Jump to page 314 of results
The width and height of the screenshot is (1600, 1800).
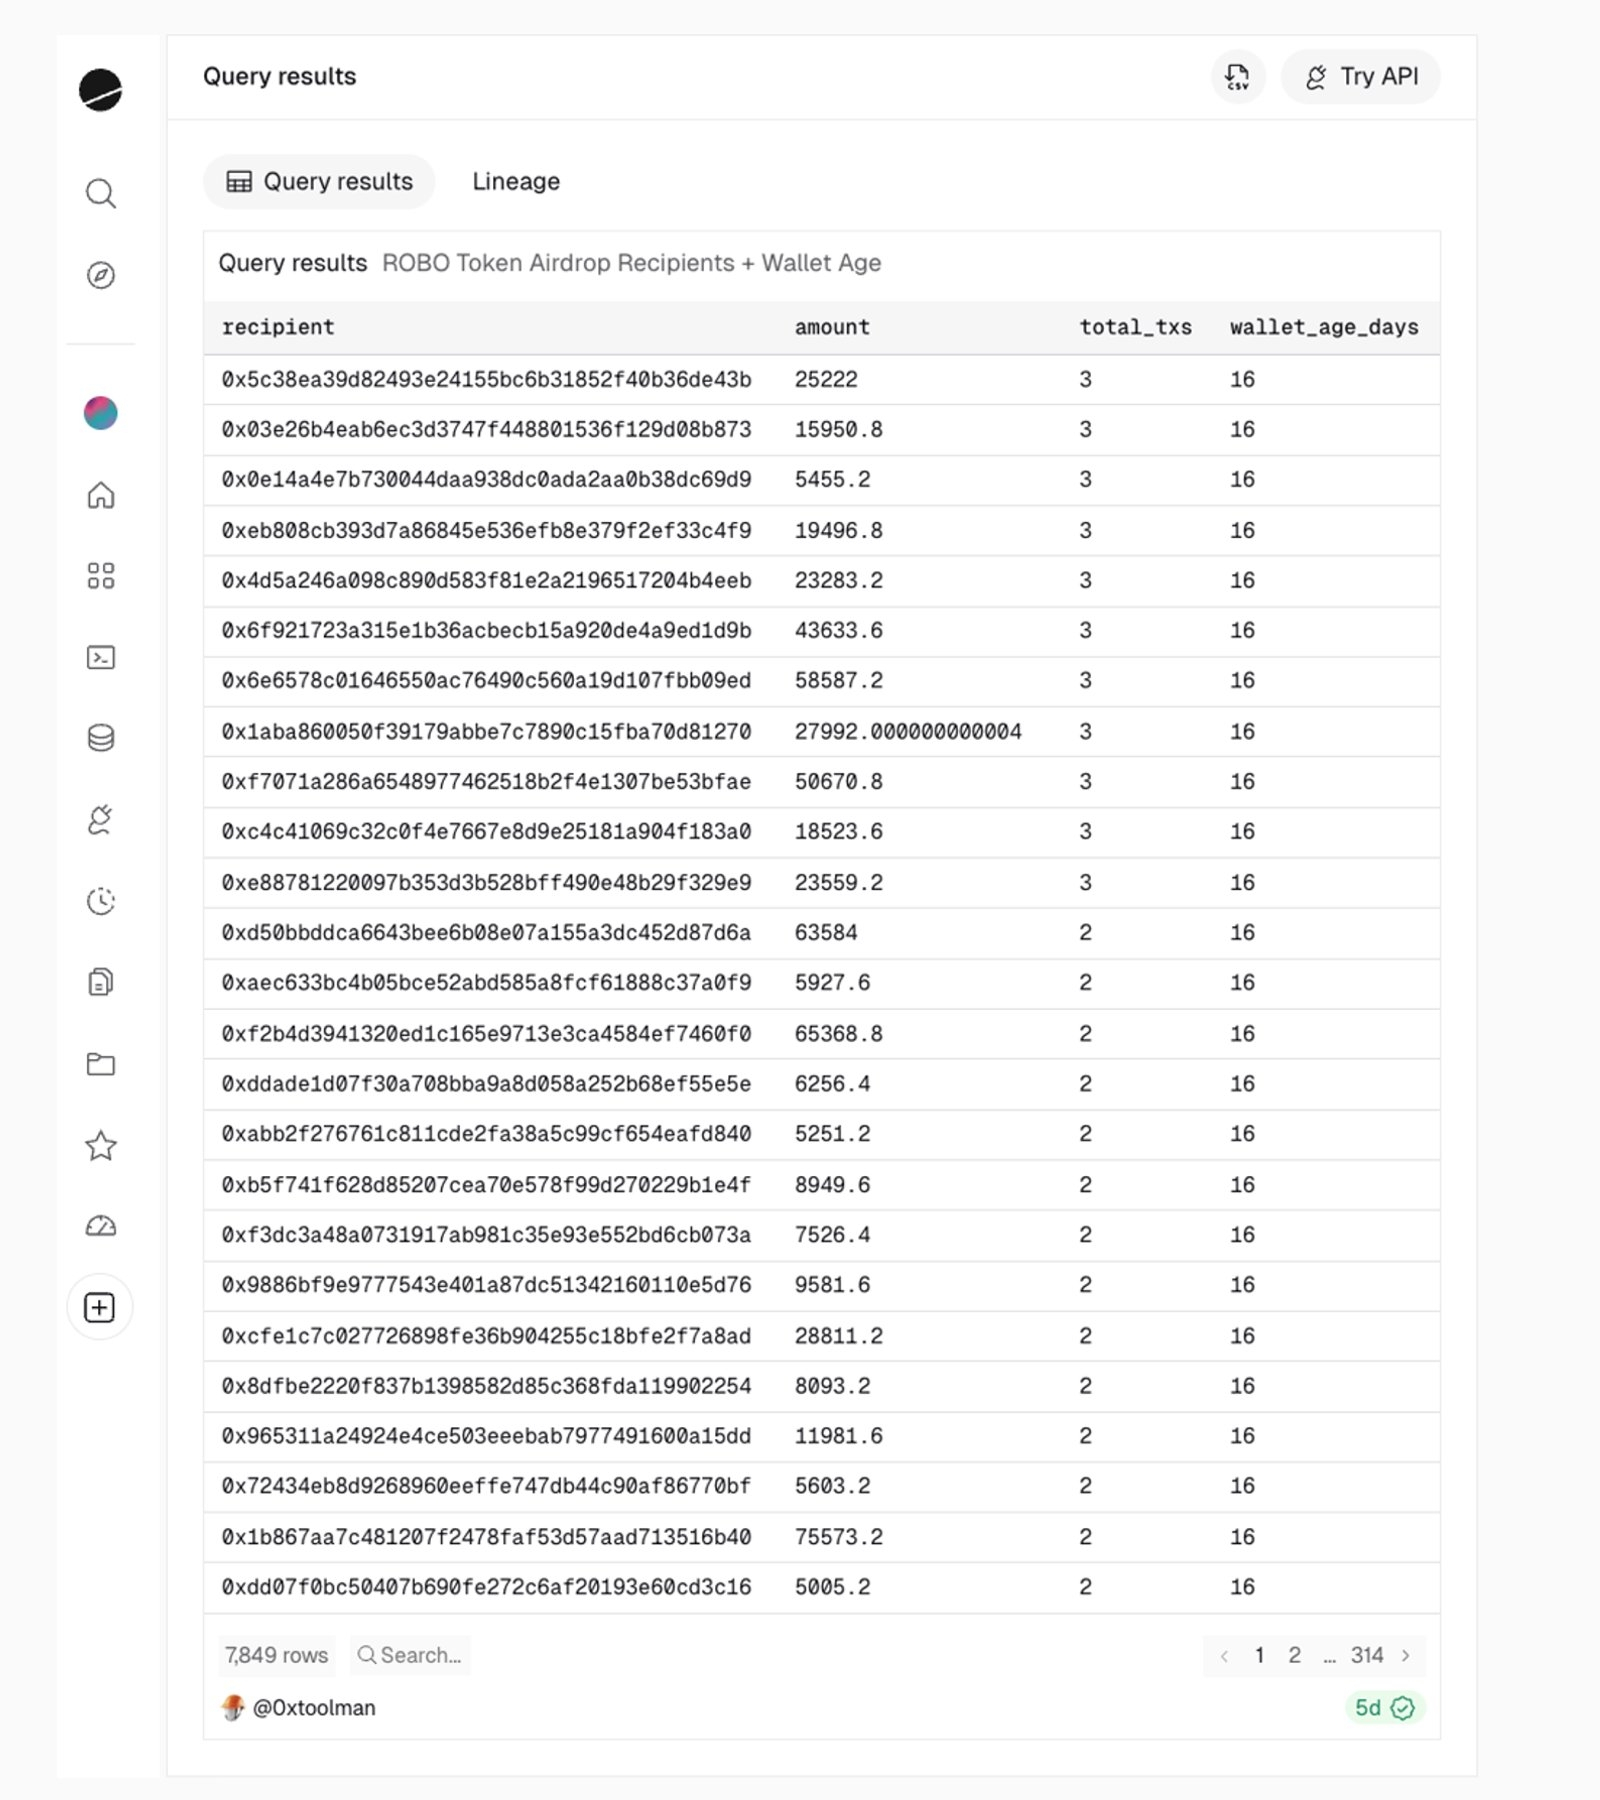click(x=1366, y=1656)
